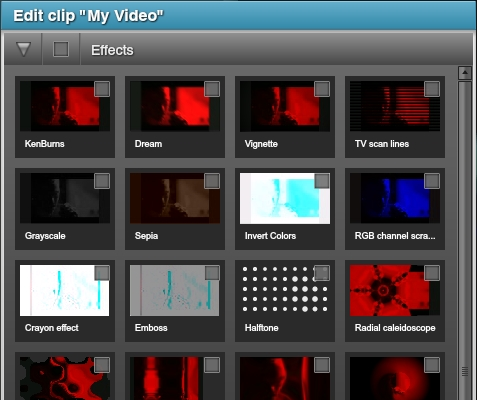The height and width of the screenshot is (400, 477).
Task: Click the Emboss label text
Action: (x=151, y=328)
